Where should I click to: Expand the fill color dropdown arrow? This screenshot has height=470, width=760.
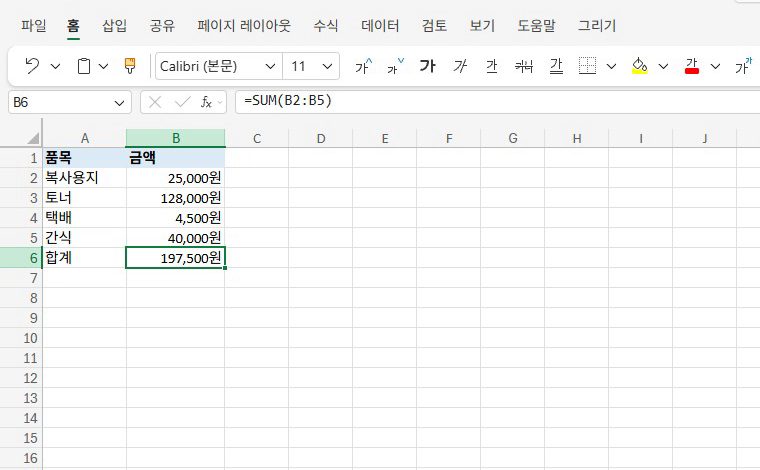[x=663, y=66]
